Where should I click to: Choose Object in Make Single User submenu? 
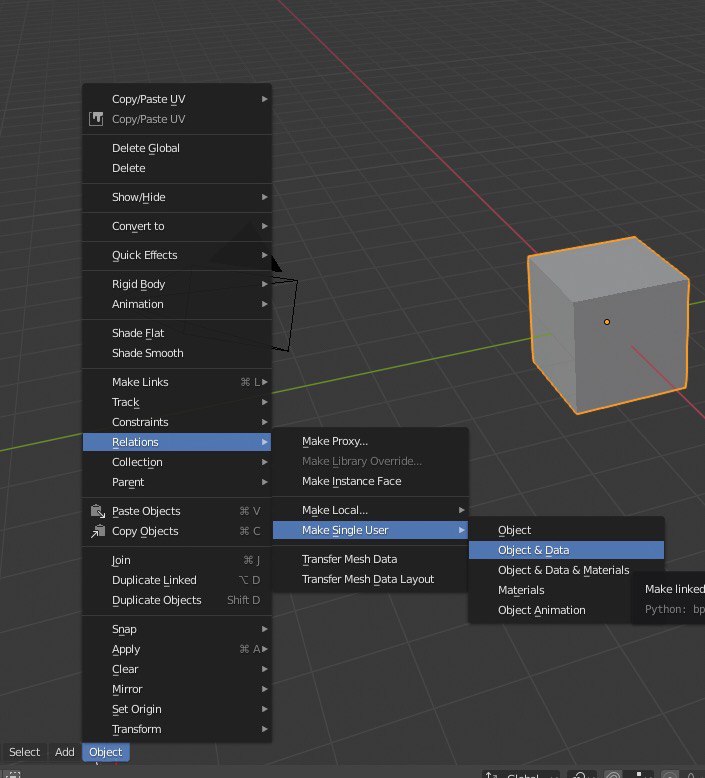(x=566, y=530)
